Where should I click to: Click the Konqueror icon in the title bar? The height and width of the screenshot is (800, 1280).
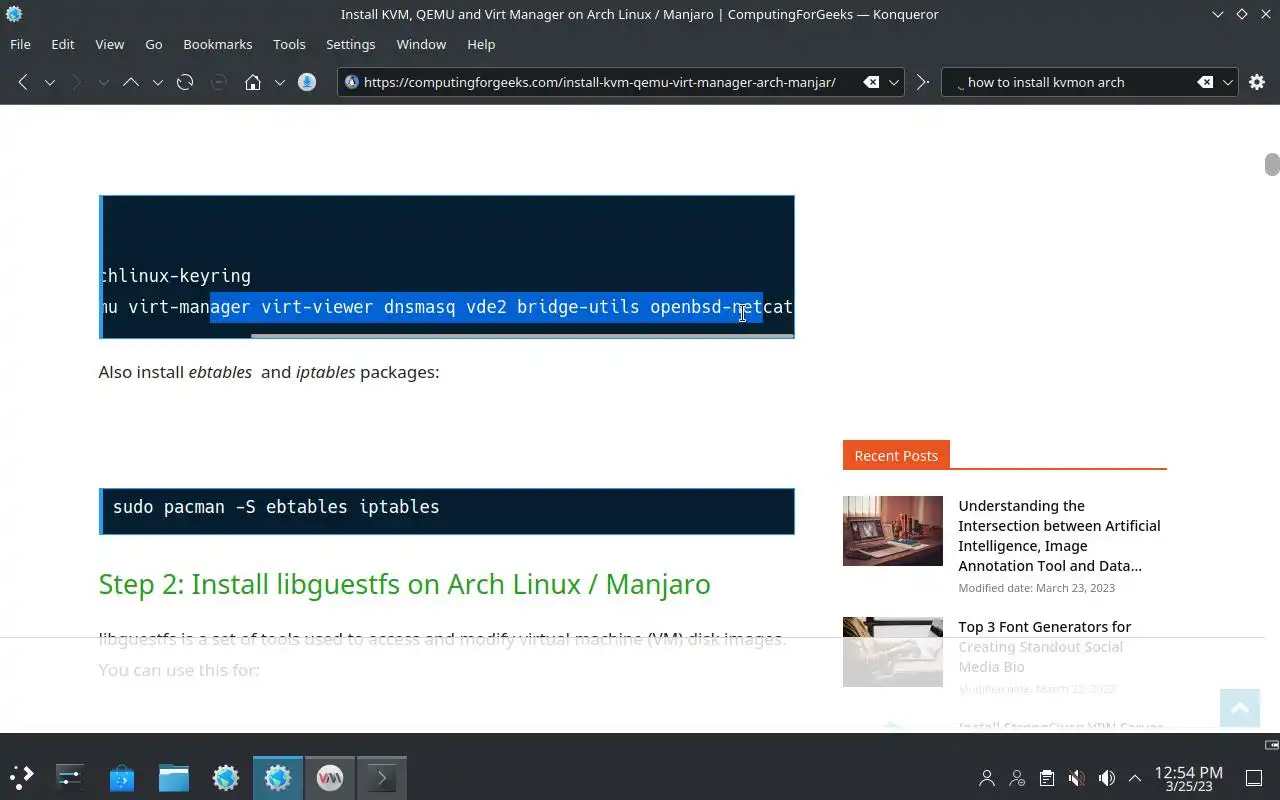(14, 14)
